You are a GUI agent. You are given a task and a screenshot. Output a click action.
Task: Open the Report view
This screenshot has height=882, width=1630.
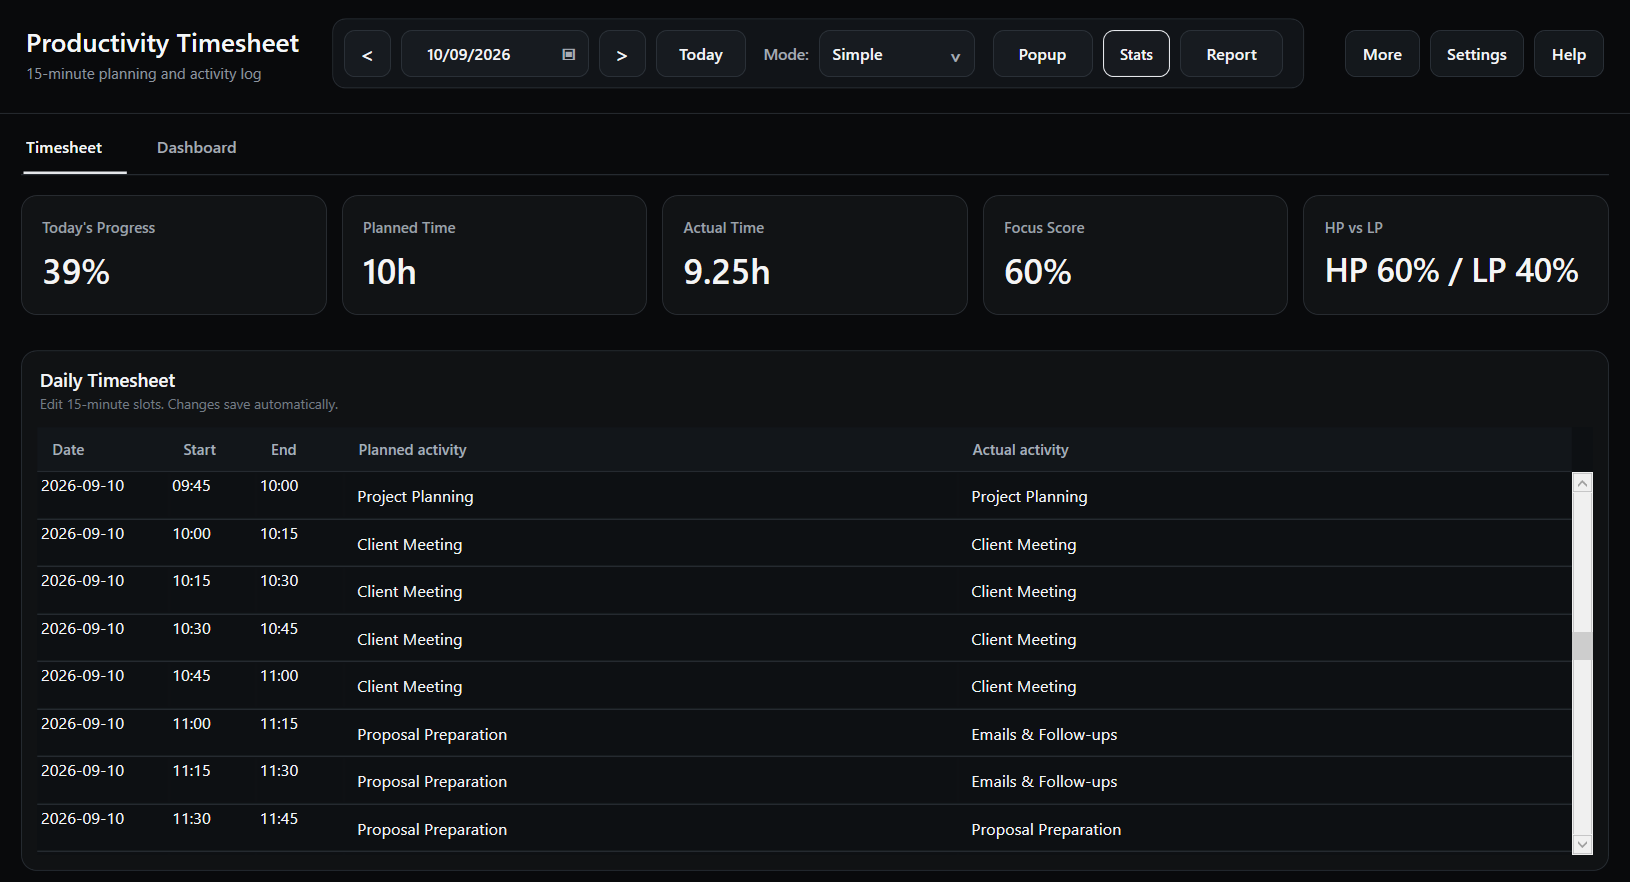(1231, 54)
